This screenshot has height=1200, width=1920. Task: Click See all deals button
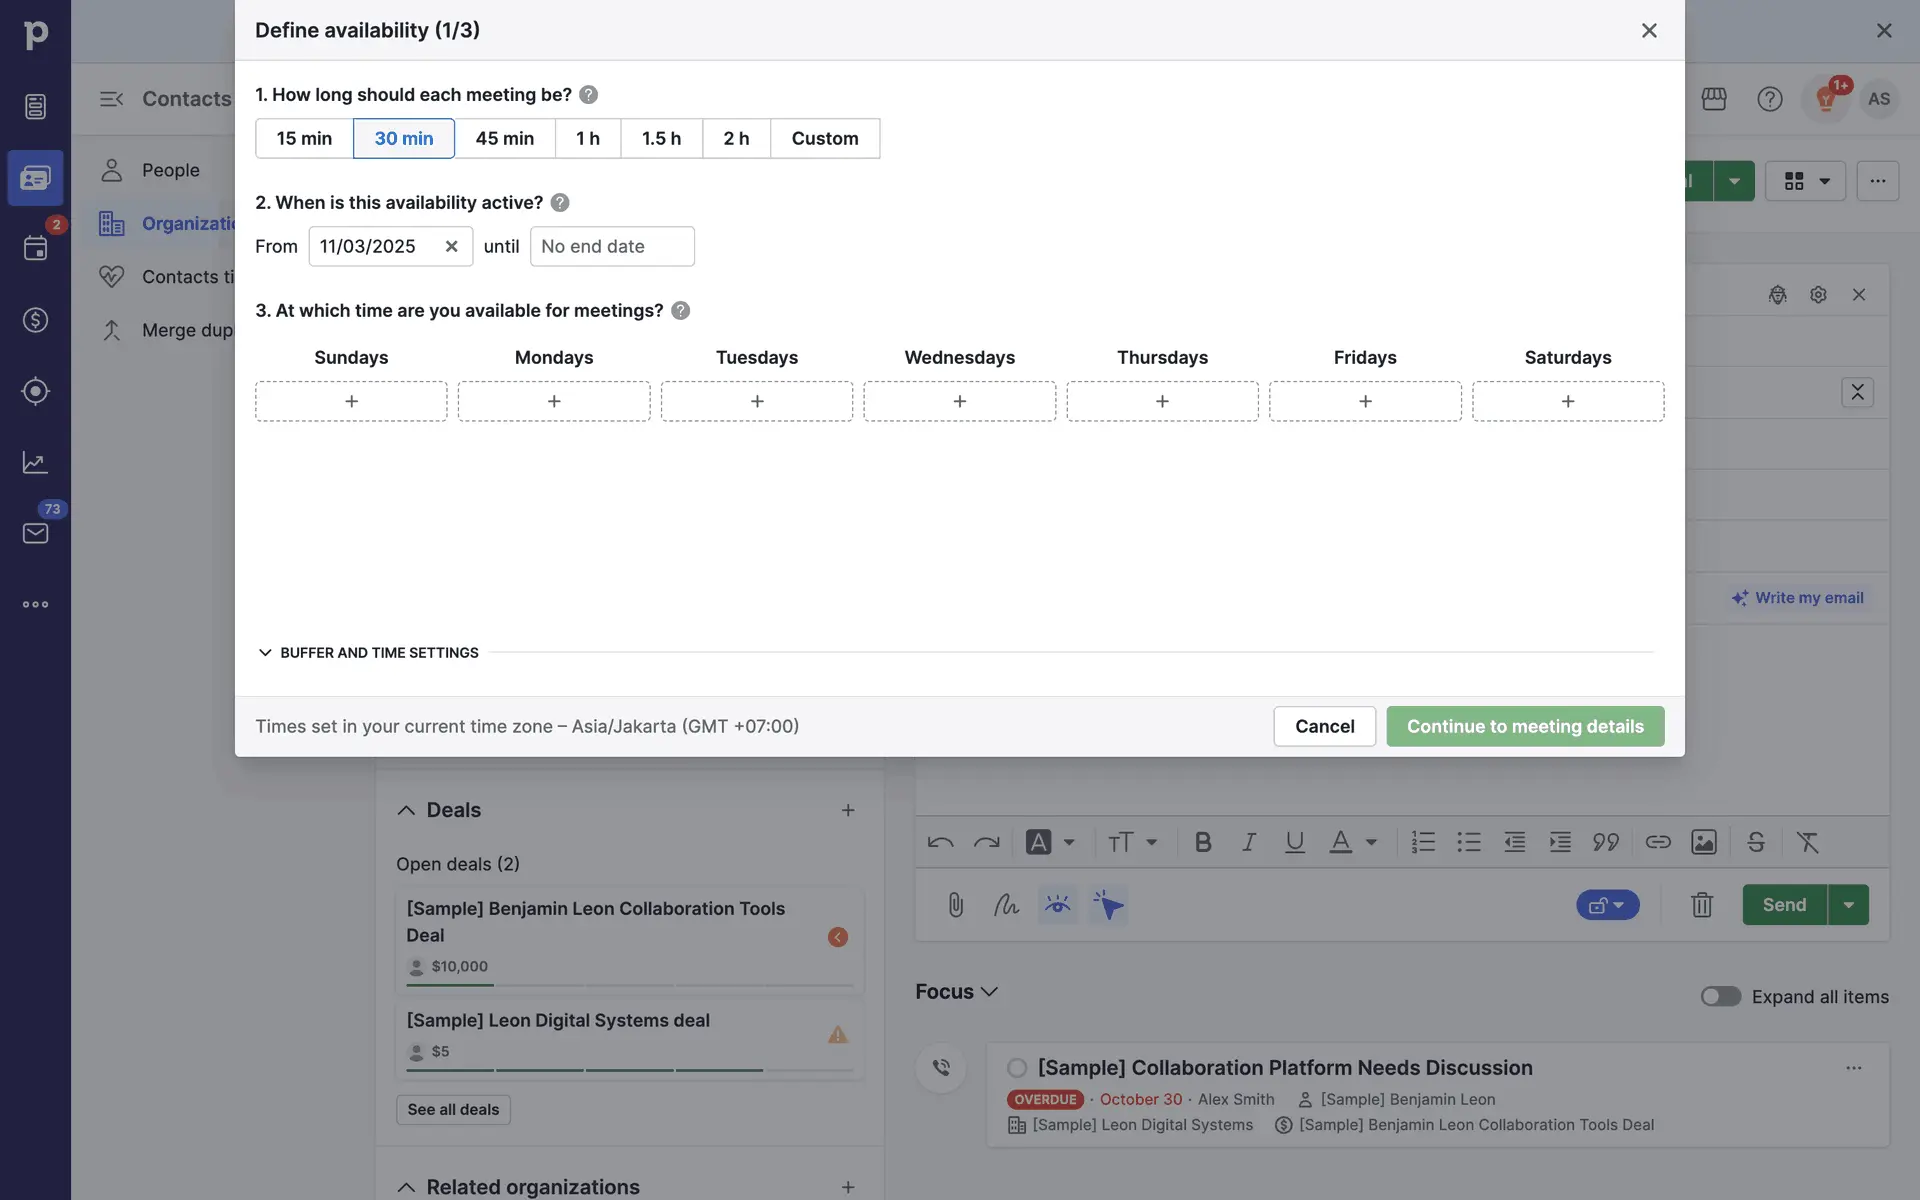click(x=453, y=1109)
